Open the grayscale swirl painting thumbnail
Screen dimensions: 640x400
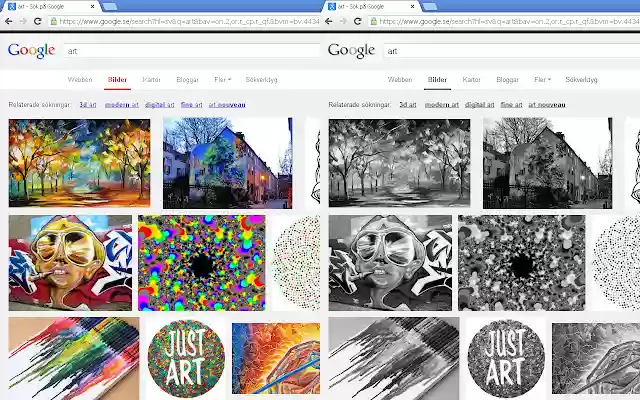click(596, 358)
